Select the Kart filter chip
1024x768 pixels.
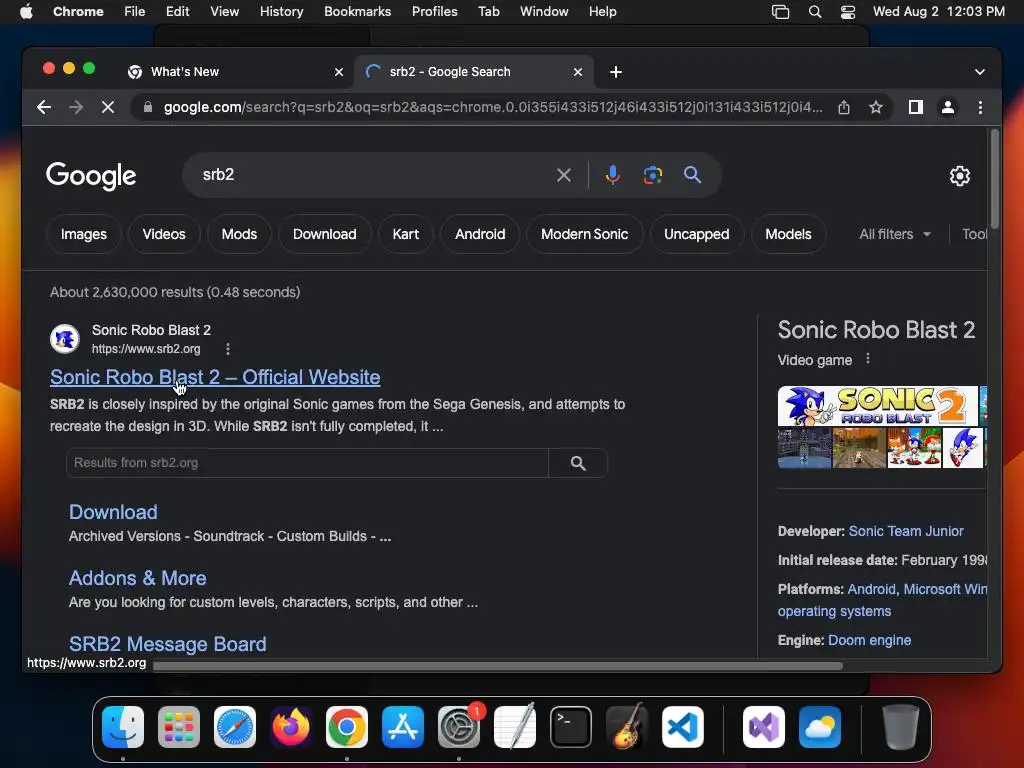click(x=406, y=234)
